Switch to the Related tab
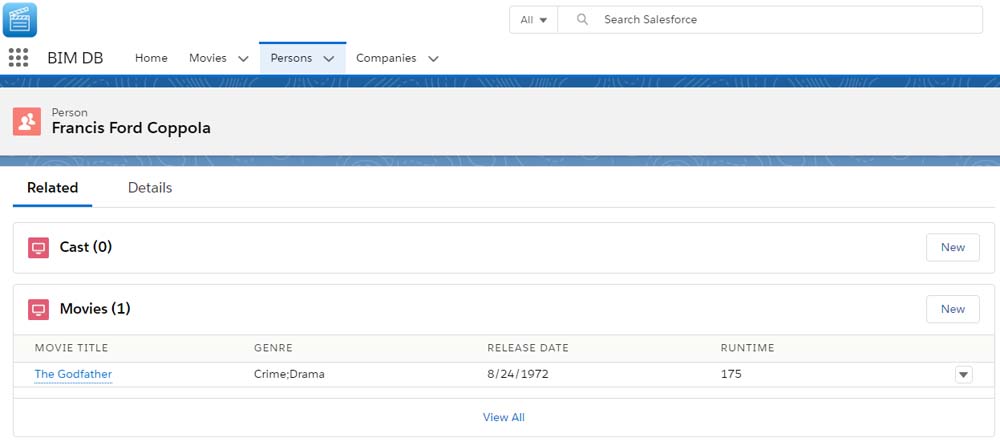The width and height of the screenshot is (1000, 446). 52,188
